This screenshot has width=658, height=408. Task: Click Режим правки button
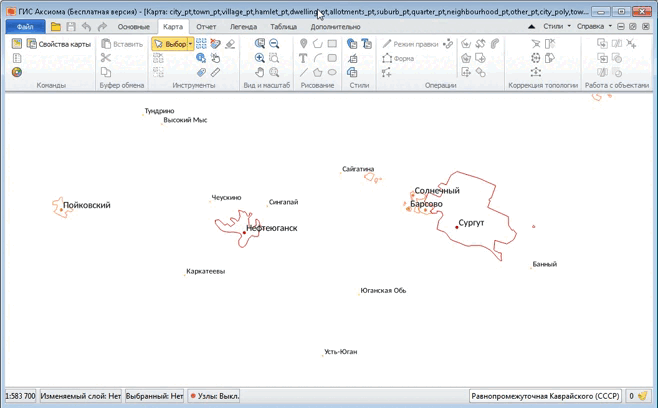click(x=410, y=44)
